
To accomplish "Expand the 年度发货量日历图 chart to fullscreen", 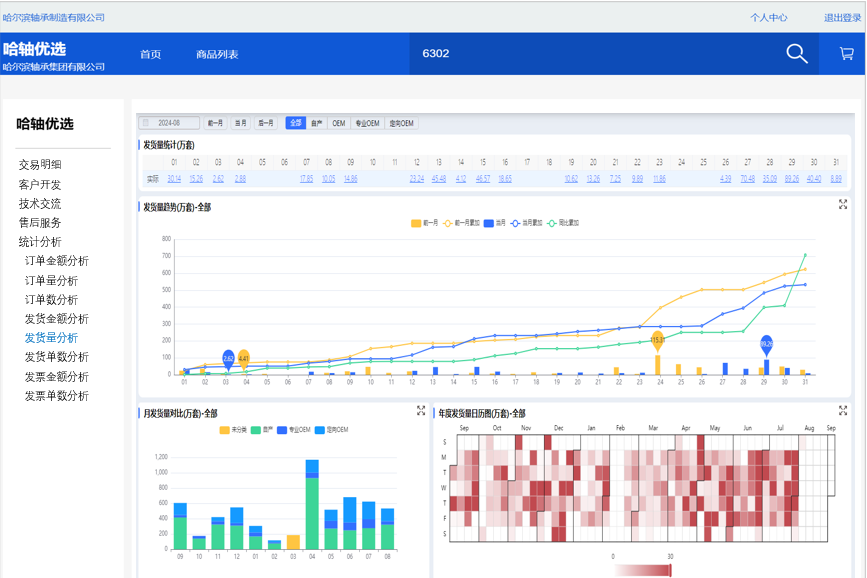I will [843, 411].
